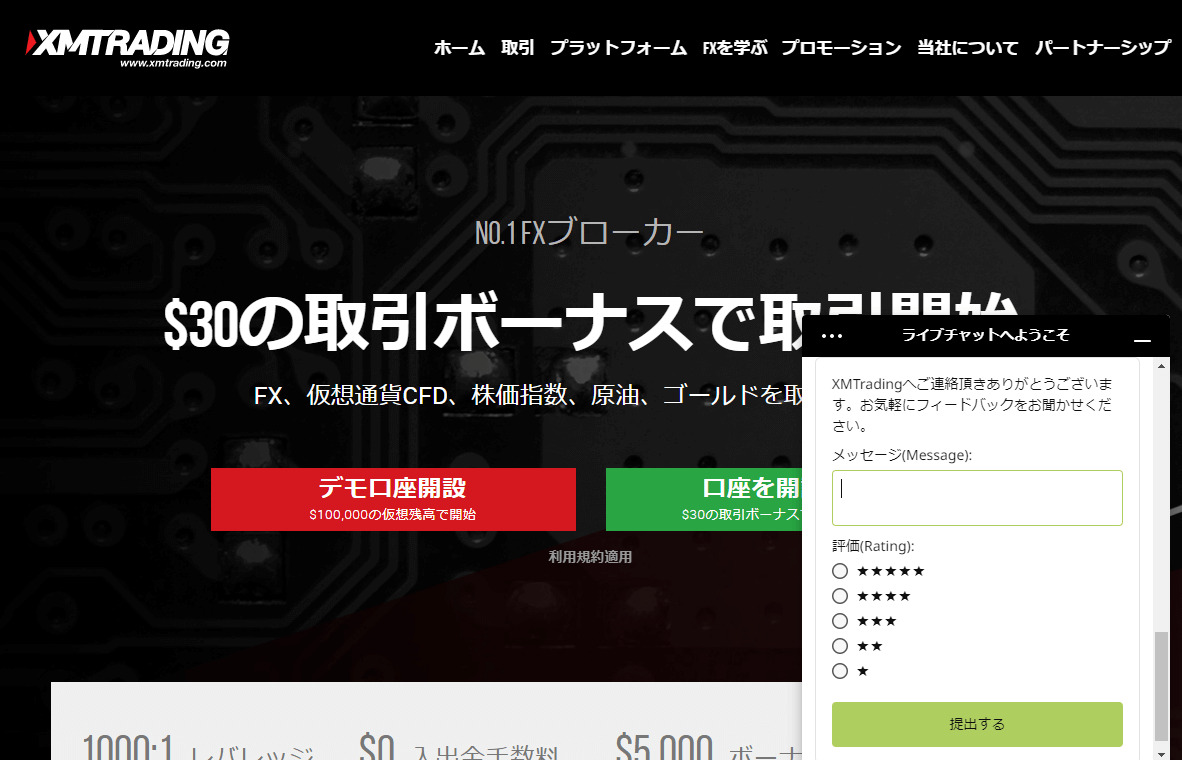Open the 取引 menu item

[518, 48]
